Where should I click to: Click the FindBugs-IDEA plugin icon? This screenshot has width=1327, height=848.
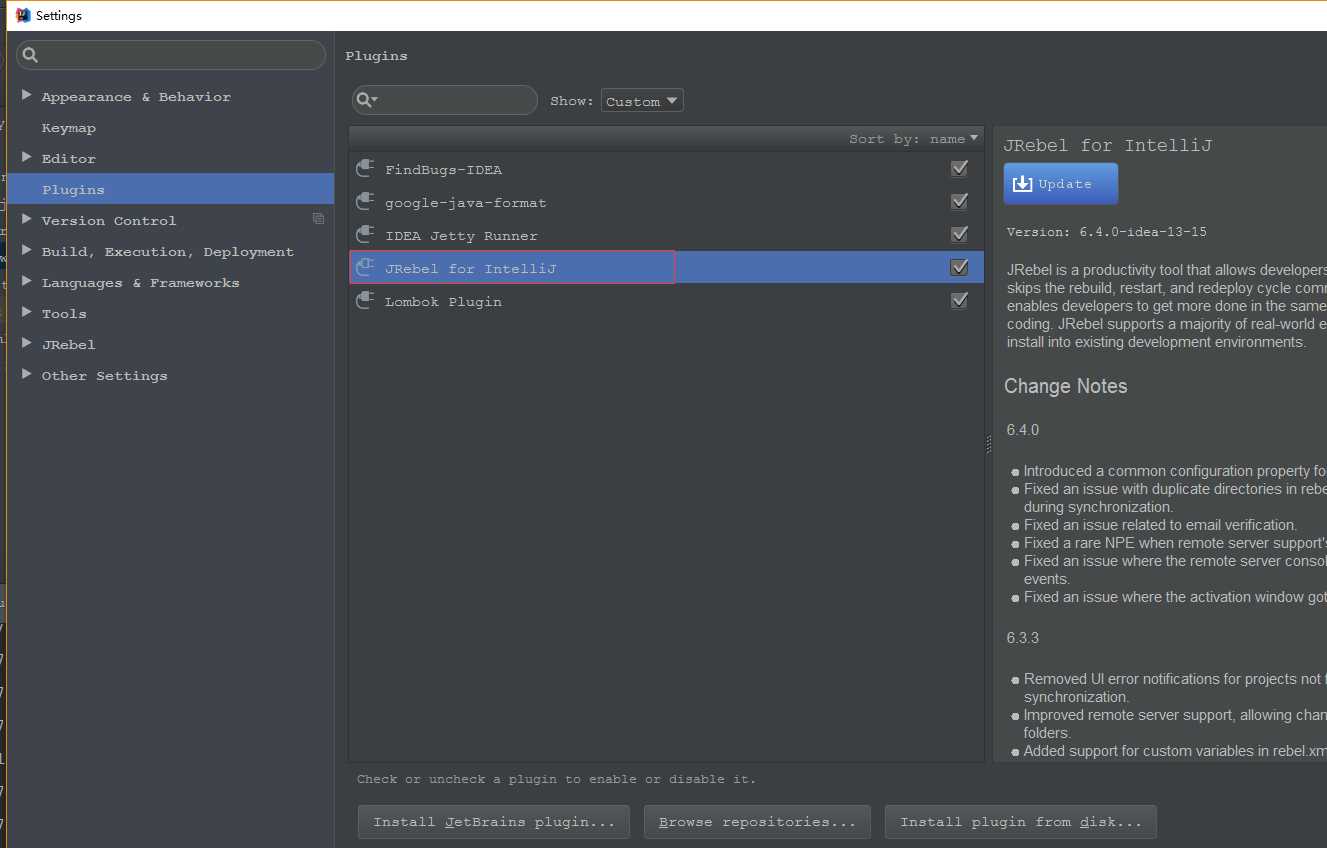pos(365,169)
